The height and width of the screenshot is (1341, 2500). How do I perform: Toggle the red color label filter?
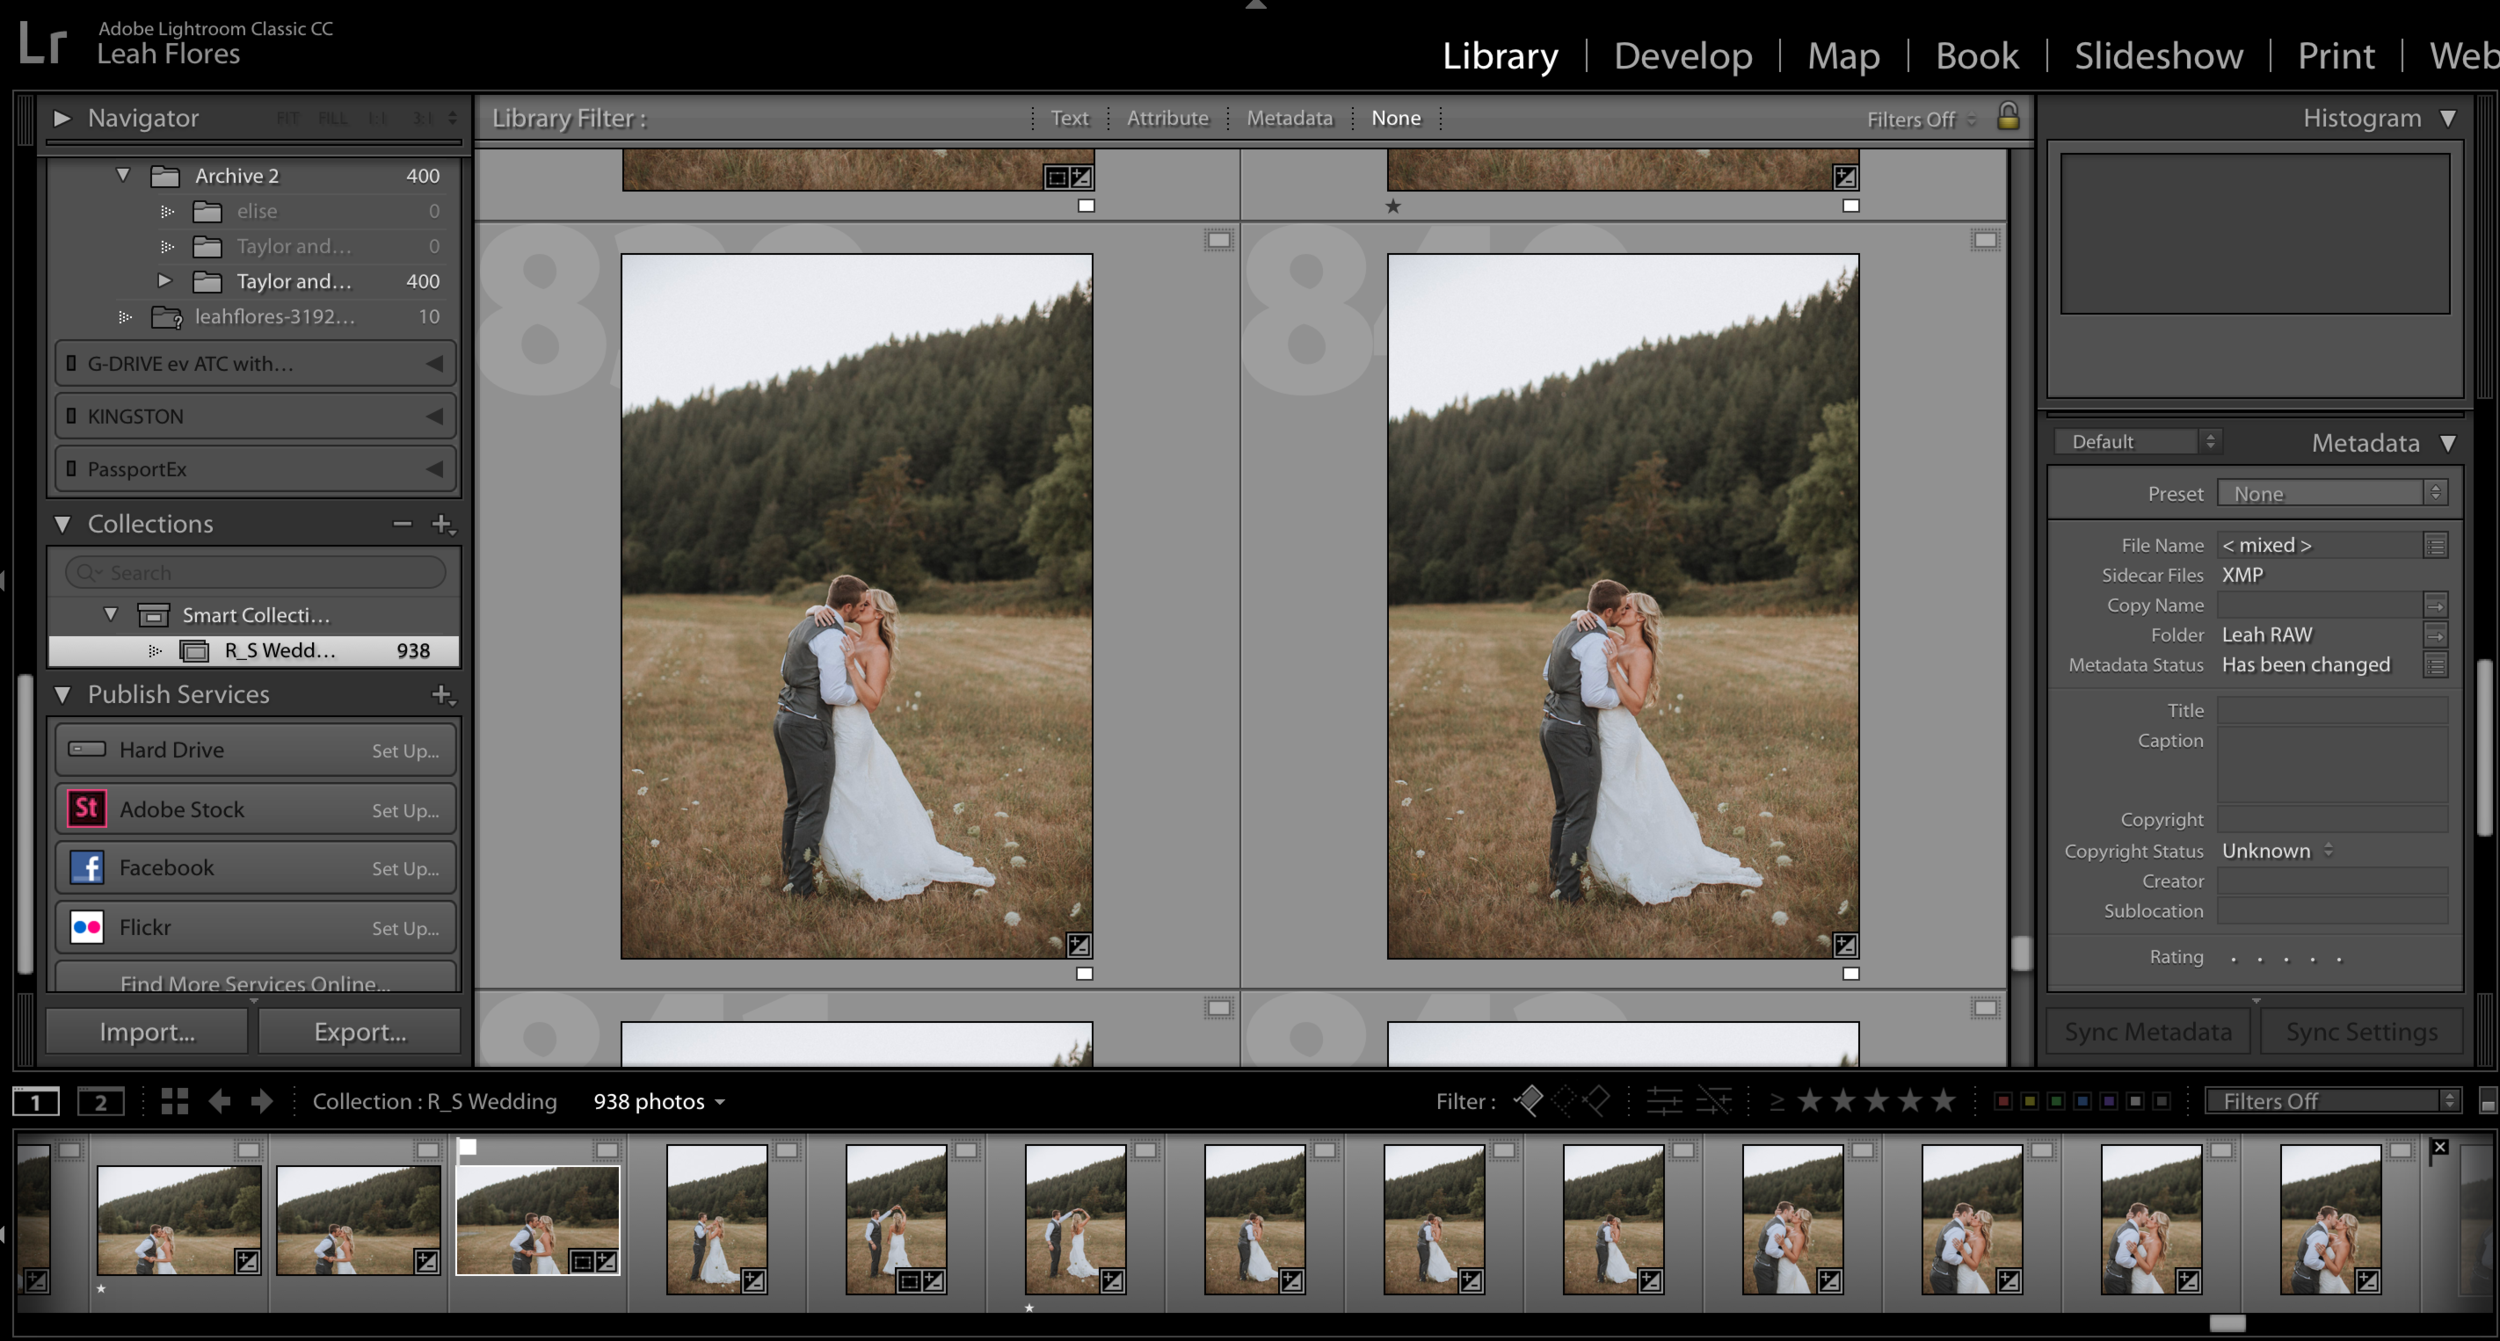2003,1101
